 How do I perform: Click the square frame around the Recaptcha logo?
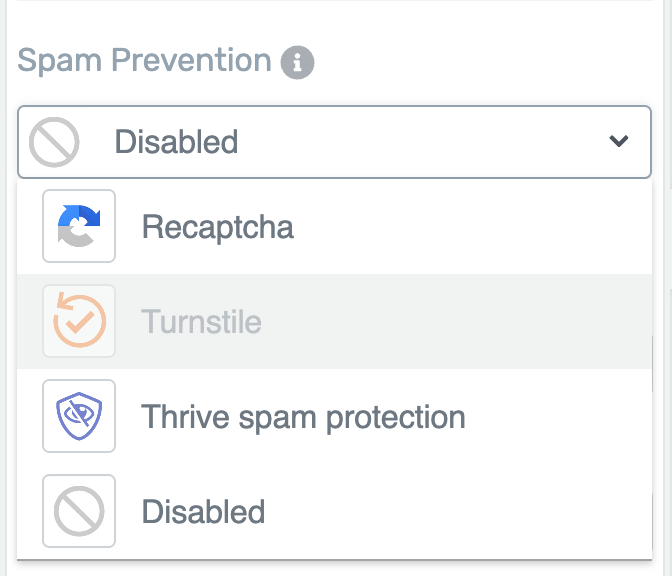pos(79,226)
